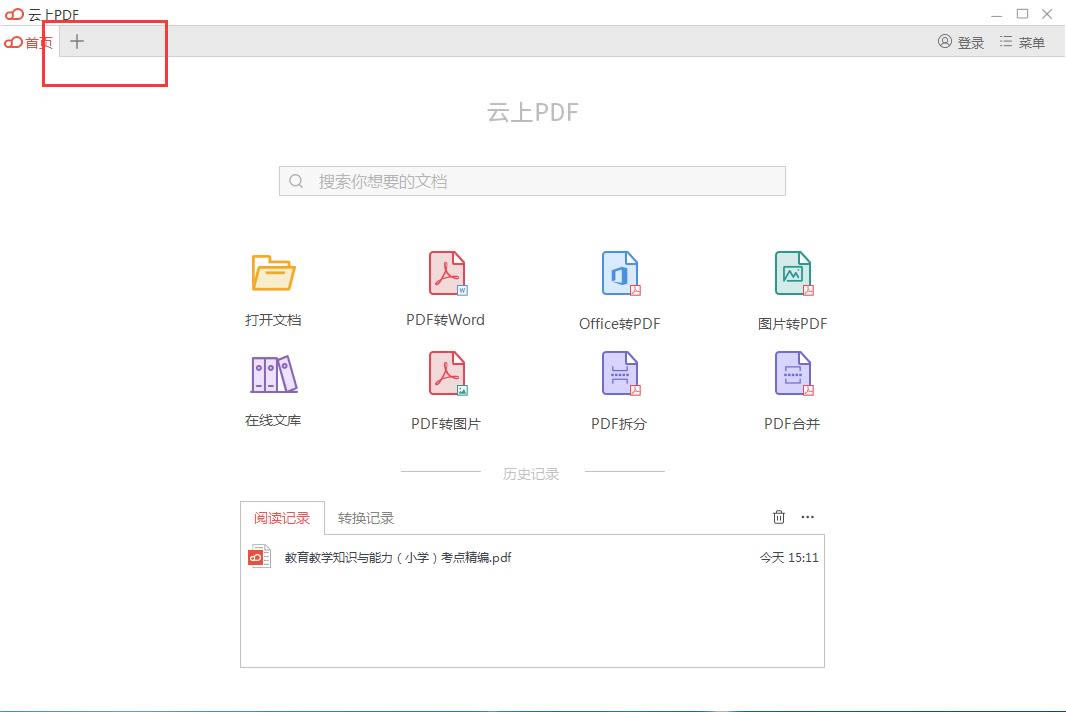The image size is (1066, 712).
Task: Launch Office转PDF converter icon
Action: point(621,273)
